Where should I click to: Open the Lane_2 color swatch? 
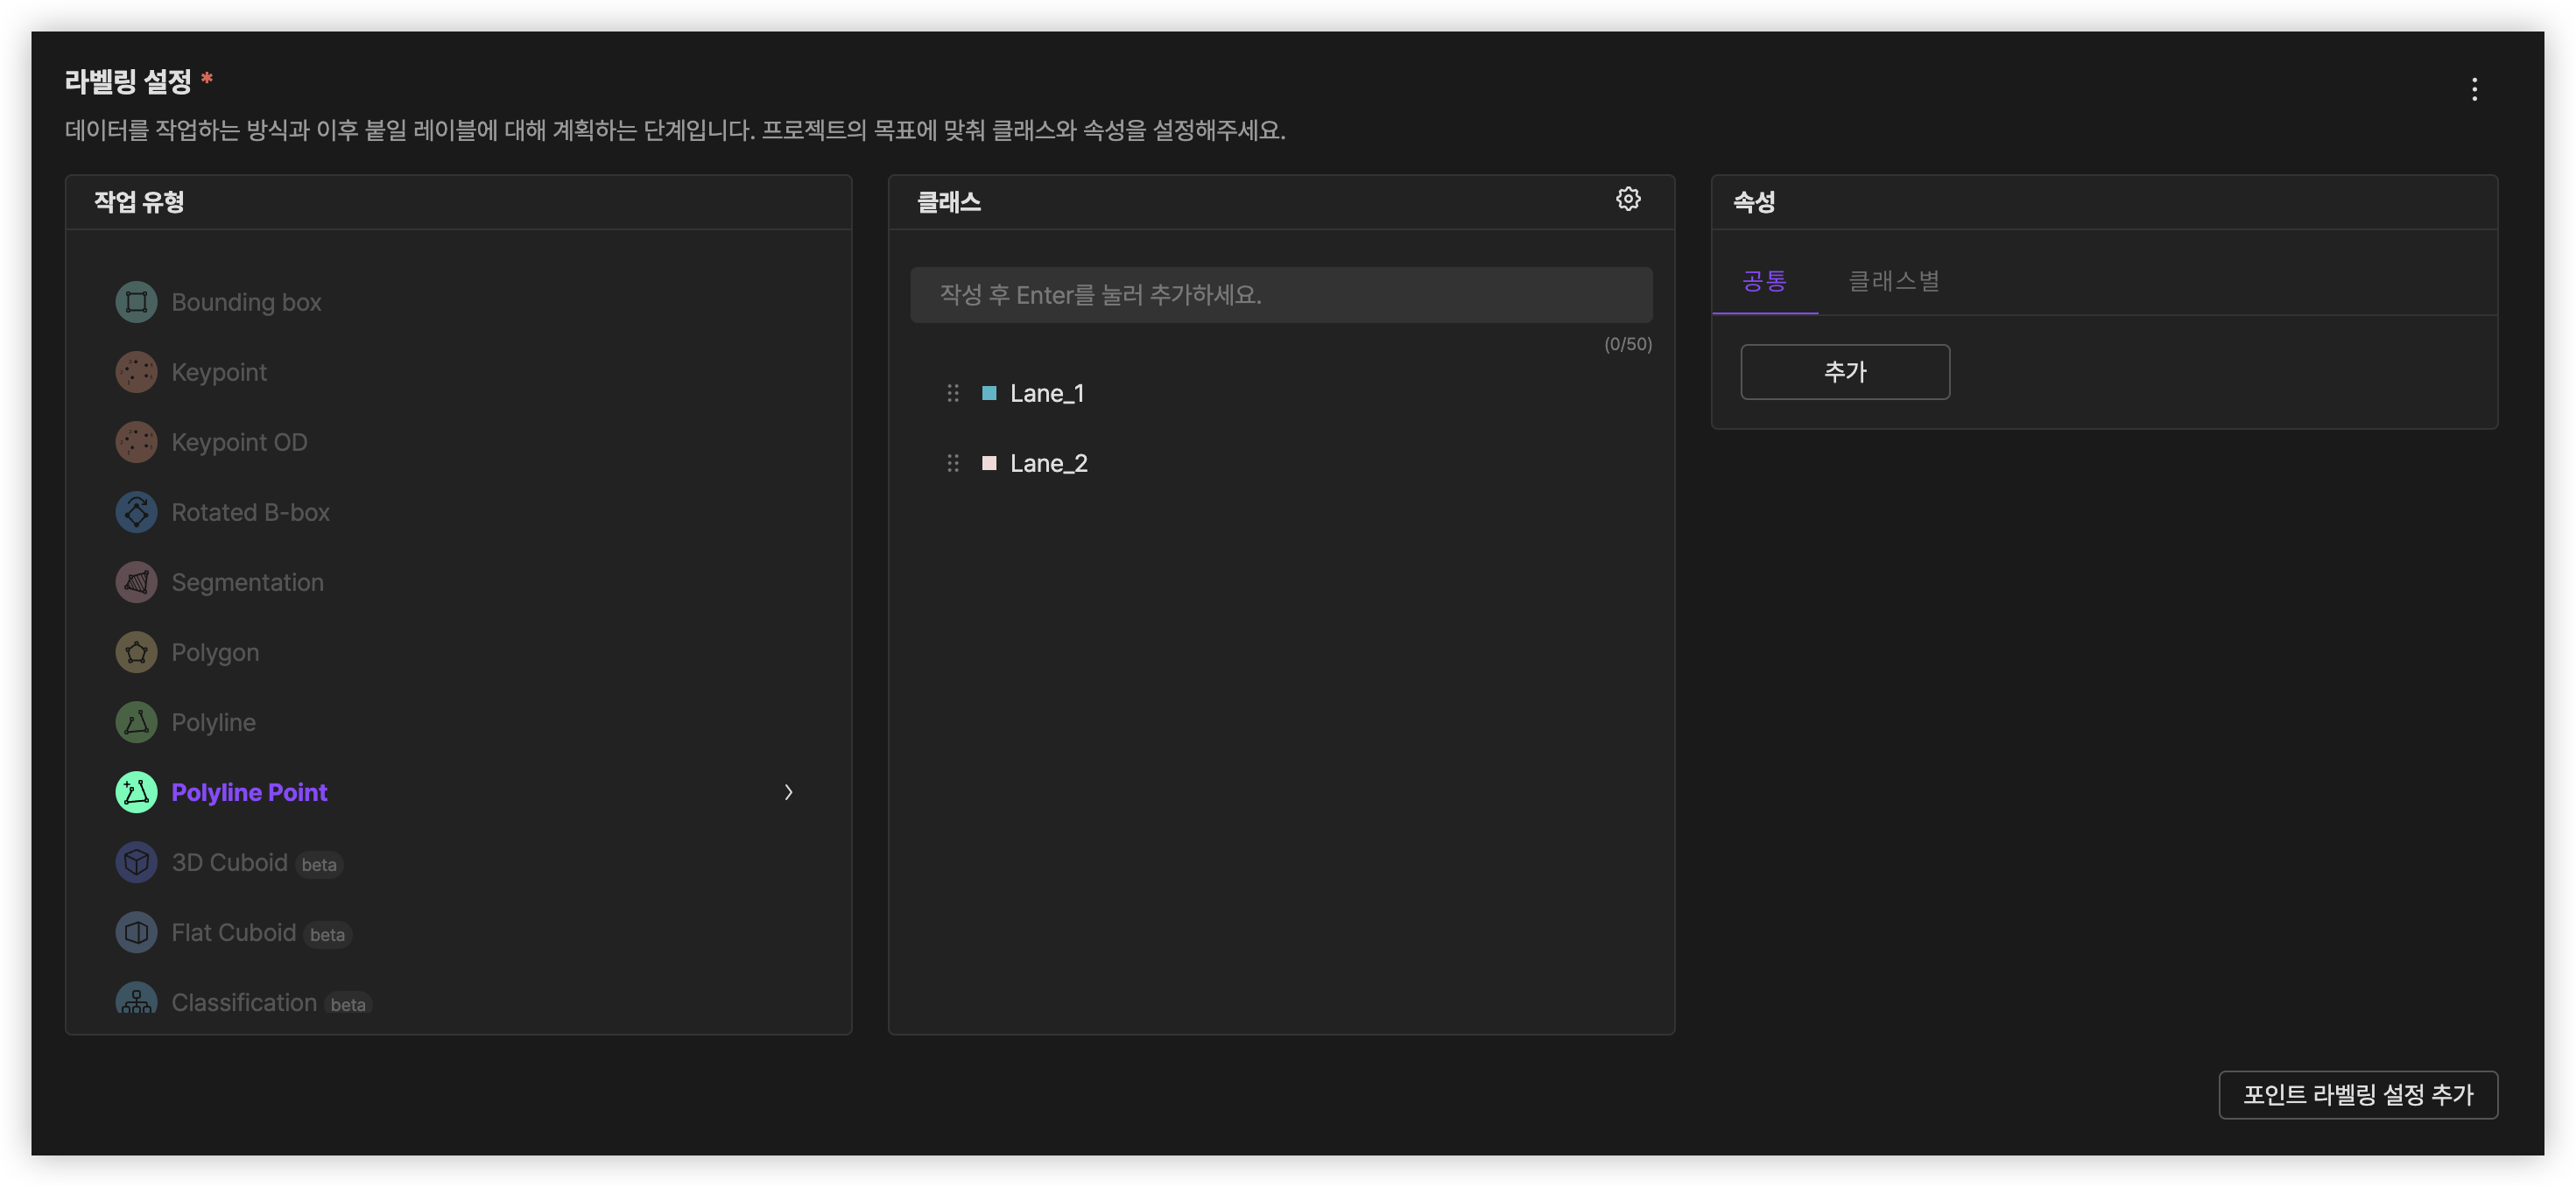click(988, 463)
